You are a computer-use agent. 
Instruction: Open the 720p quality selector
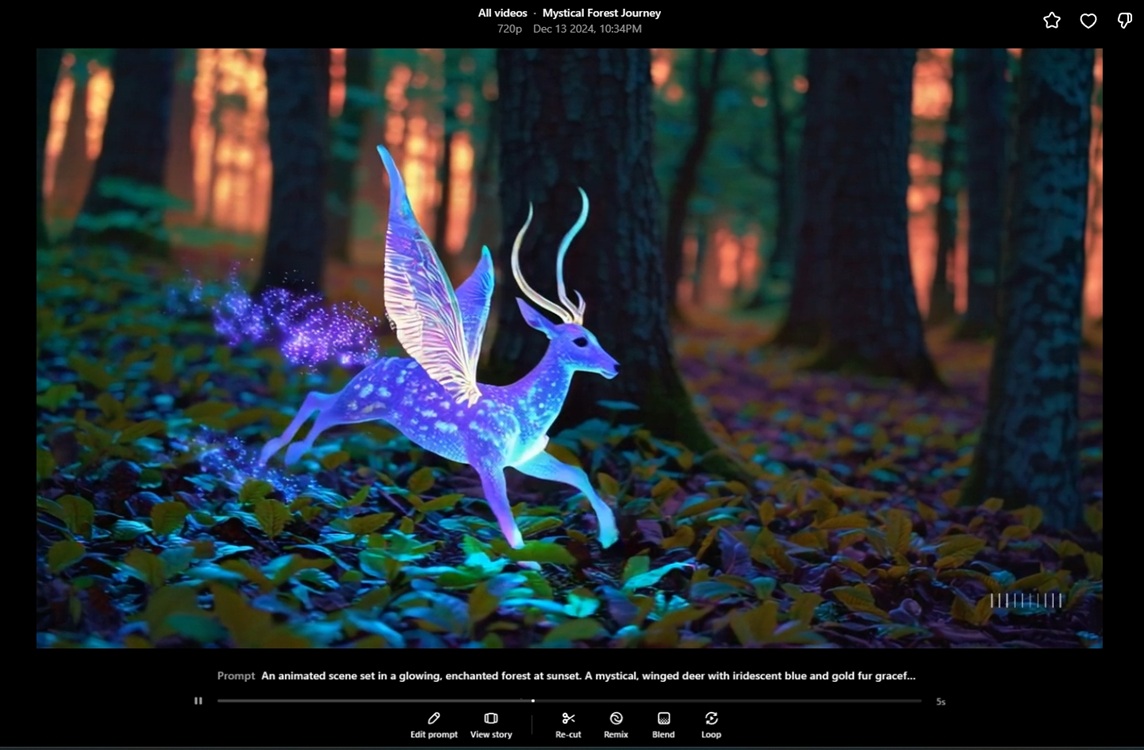[x=509, y=29]
